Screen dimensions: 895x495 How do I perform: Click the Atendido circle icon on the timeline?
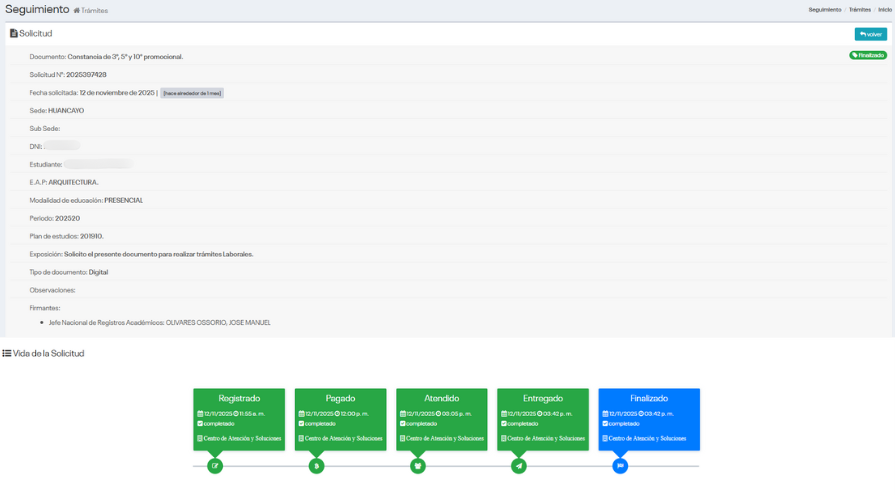click(418, 465)
